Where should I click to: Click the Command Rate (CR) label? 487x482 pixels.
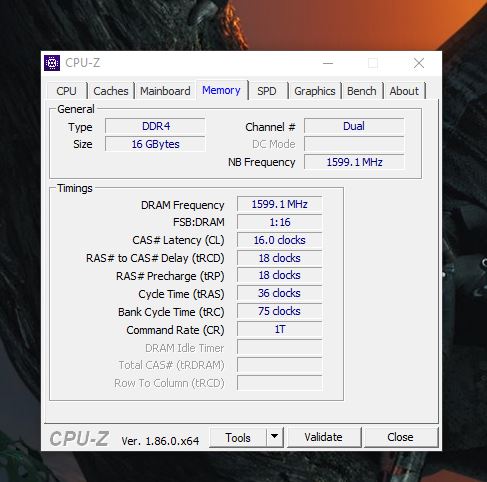(x=175, y=330)
